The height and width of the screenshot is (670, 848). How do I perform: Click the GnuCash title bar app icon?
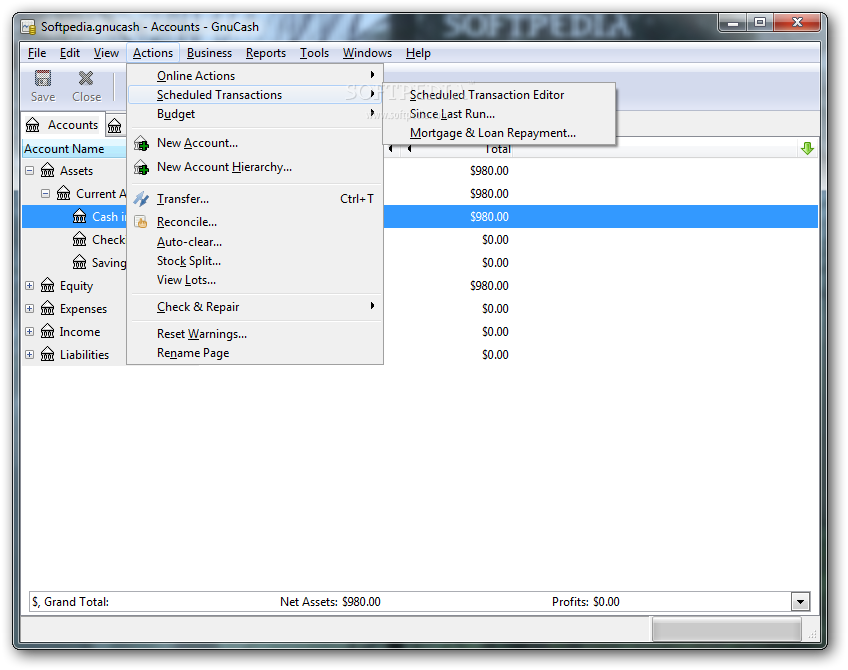click(x=29, y=26)
